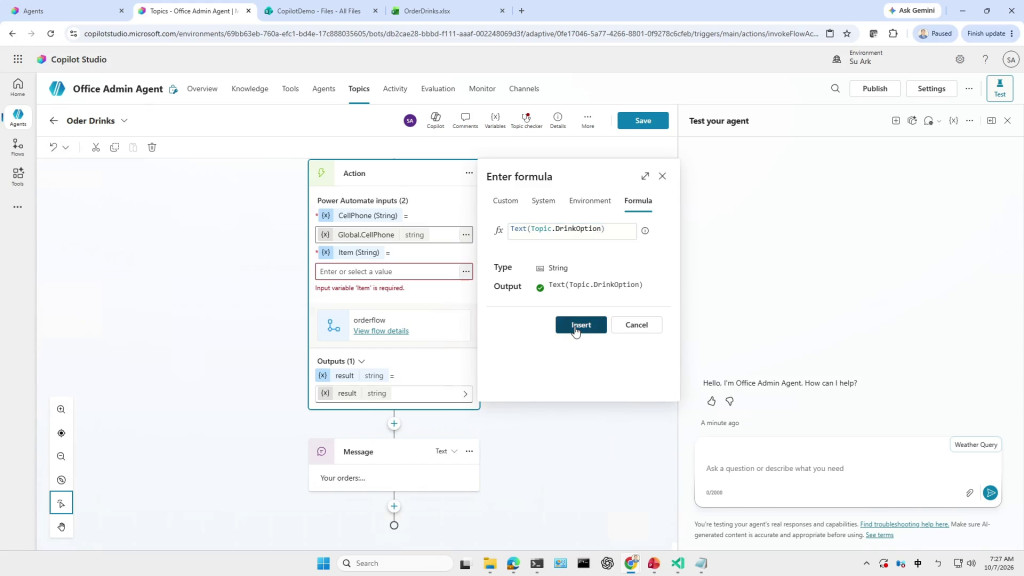Send the test chat message
The width and height of the screenshot is (1024, 576).
(x=990, y=493)
